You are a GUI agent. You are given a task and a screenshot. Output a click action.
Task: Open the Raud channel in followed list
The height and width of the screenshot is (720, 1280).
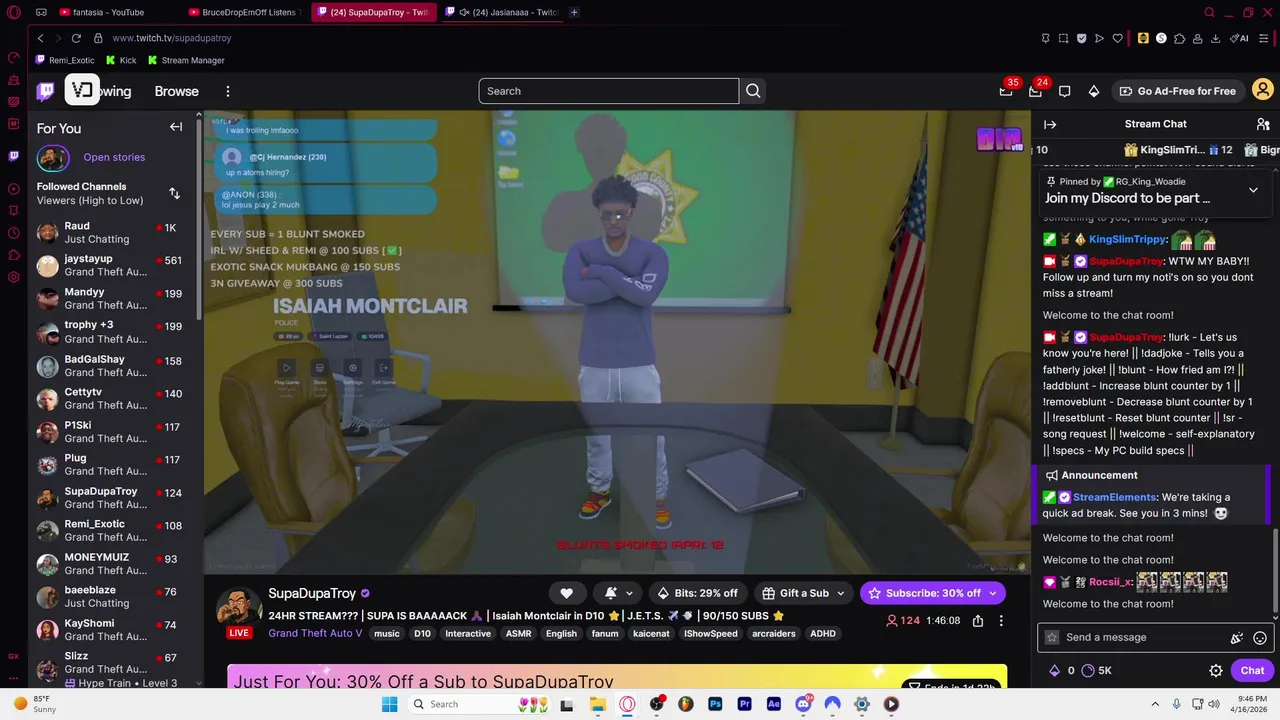tap(115, 233)
